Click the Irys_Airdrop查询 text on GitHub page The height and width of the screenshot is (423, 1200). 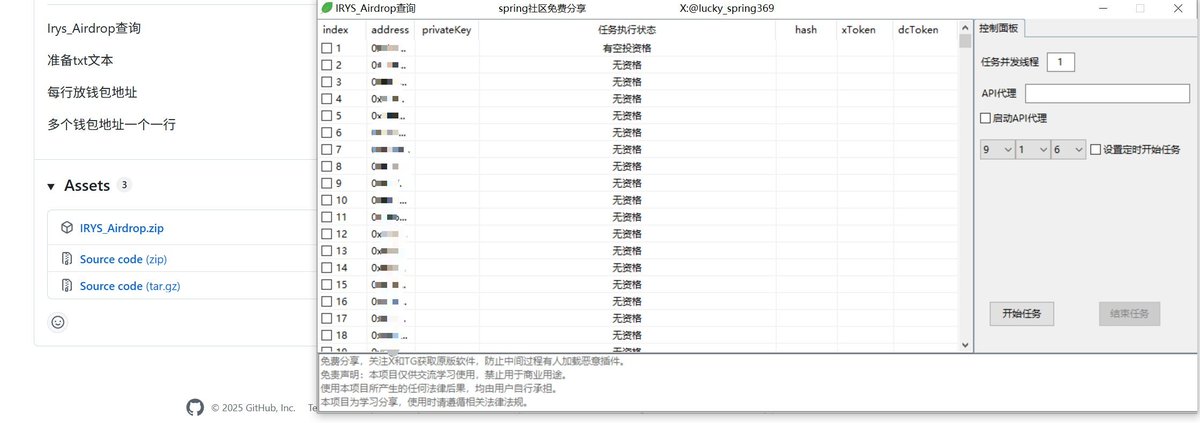94,28
